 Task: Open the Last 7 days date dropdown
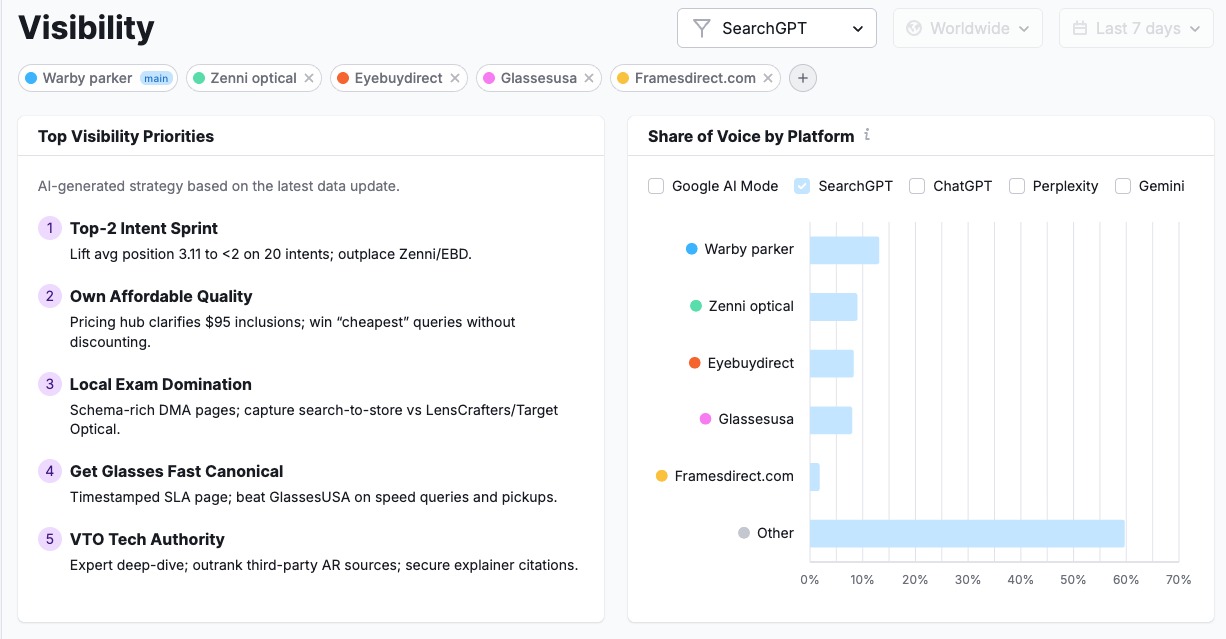(1136, 28)
